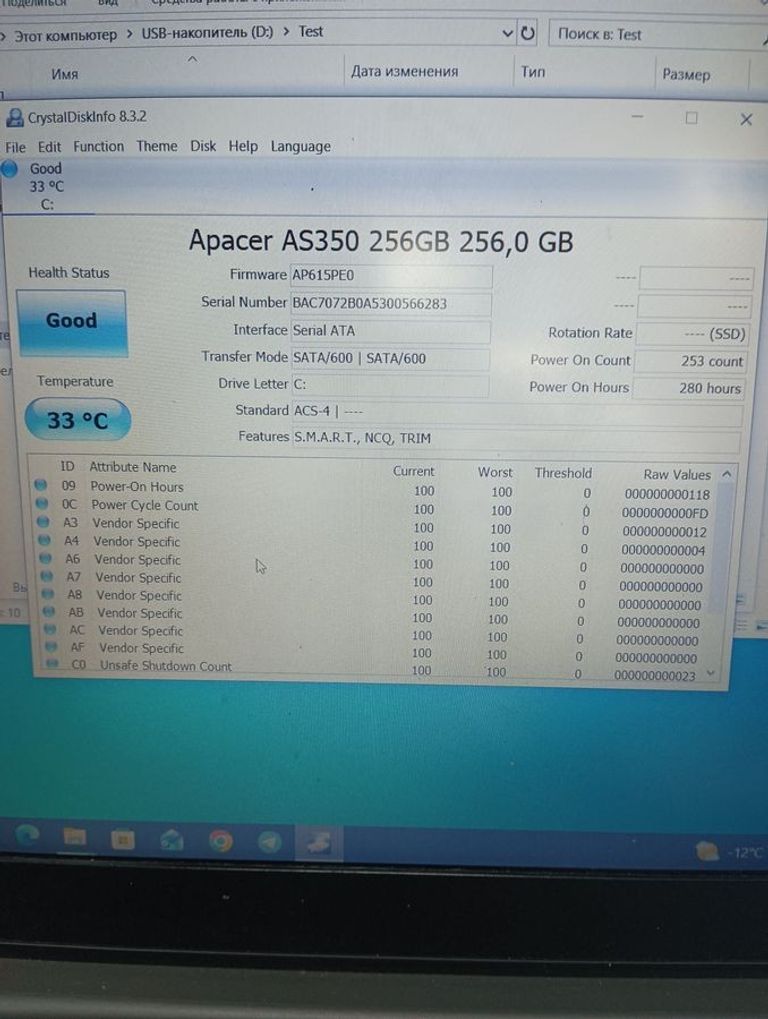Image resolution: width=768 pixels, height=1019 pixels.
Task: Click the status dot for Power Cycle Count row
Action: [42, 503]
